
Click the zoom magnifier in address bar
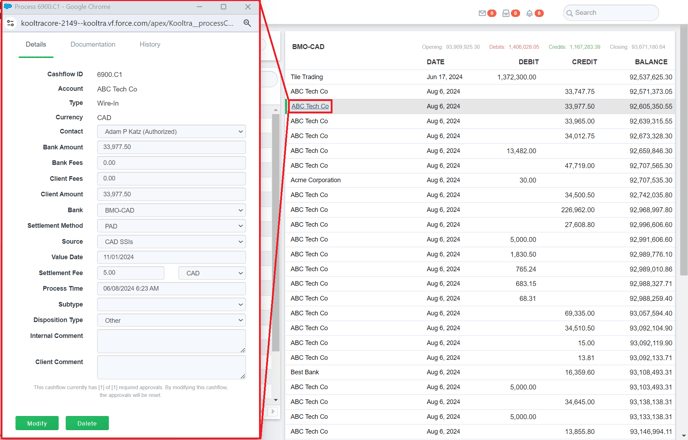coord(247,23)
